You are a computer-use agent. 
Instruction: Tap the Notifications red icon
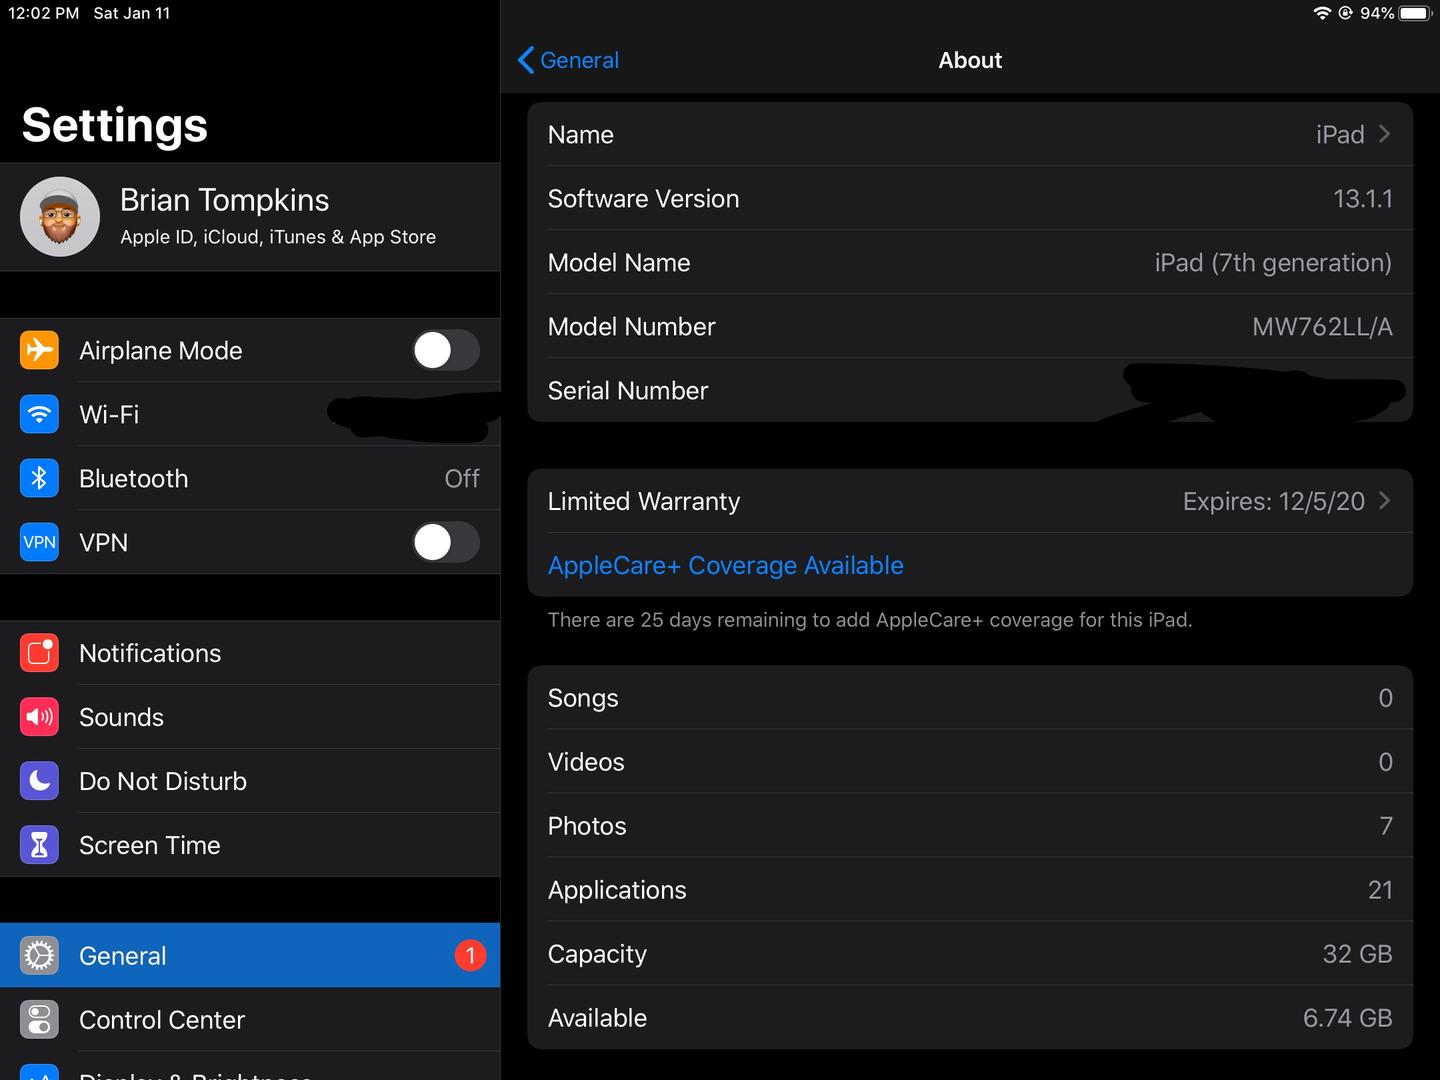click(x=39, y=653)
